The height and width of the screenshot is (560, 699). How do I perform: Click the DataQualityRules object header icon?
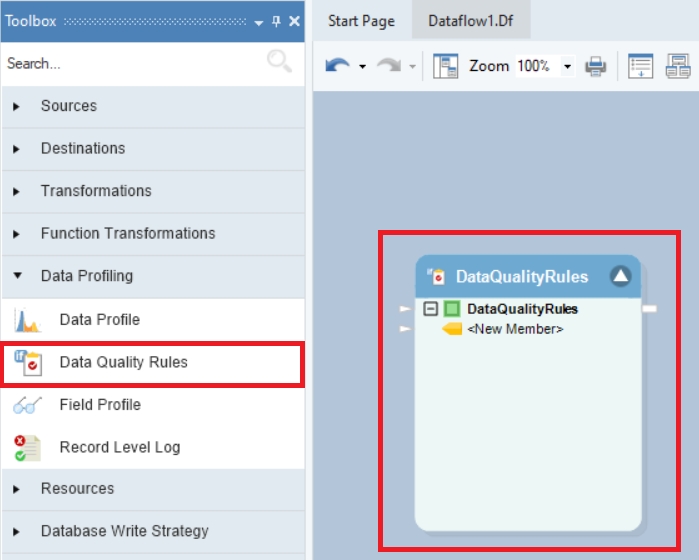pyautogui.click(x=436, y=276)
